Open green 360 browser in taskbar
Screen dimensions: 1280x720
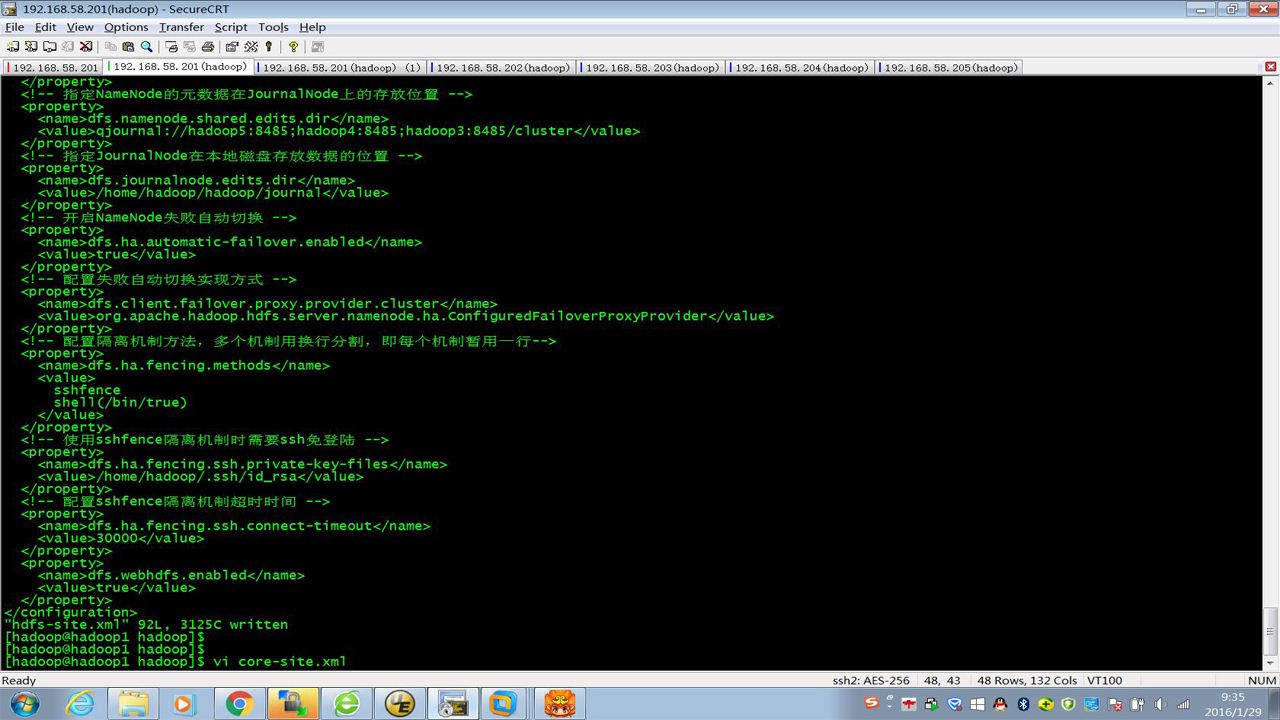pyautogui.click(x=347, y=704)
